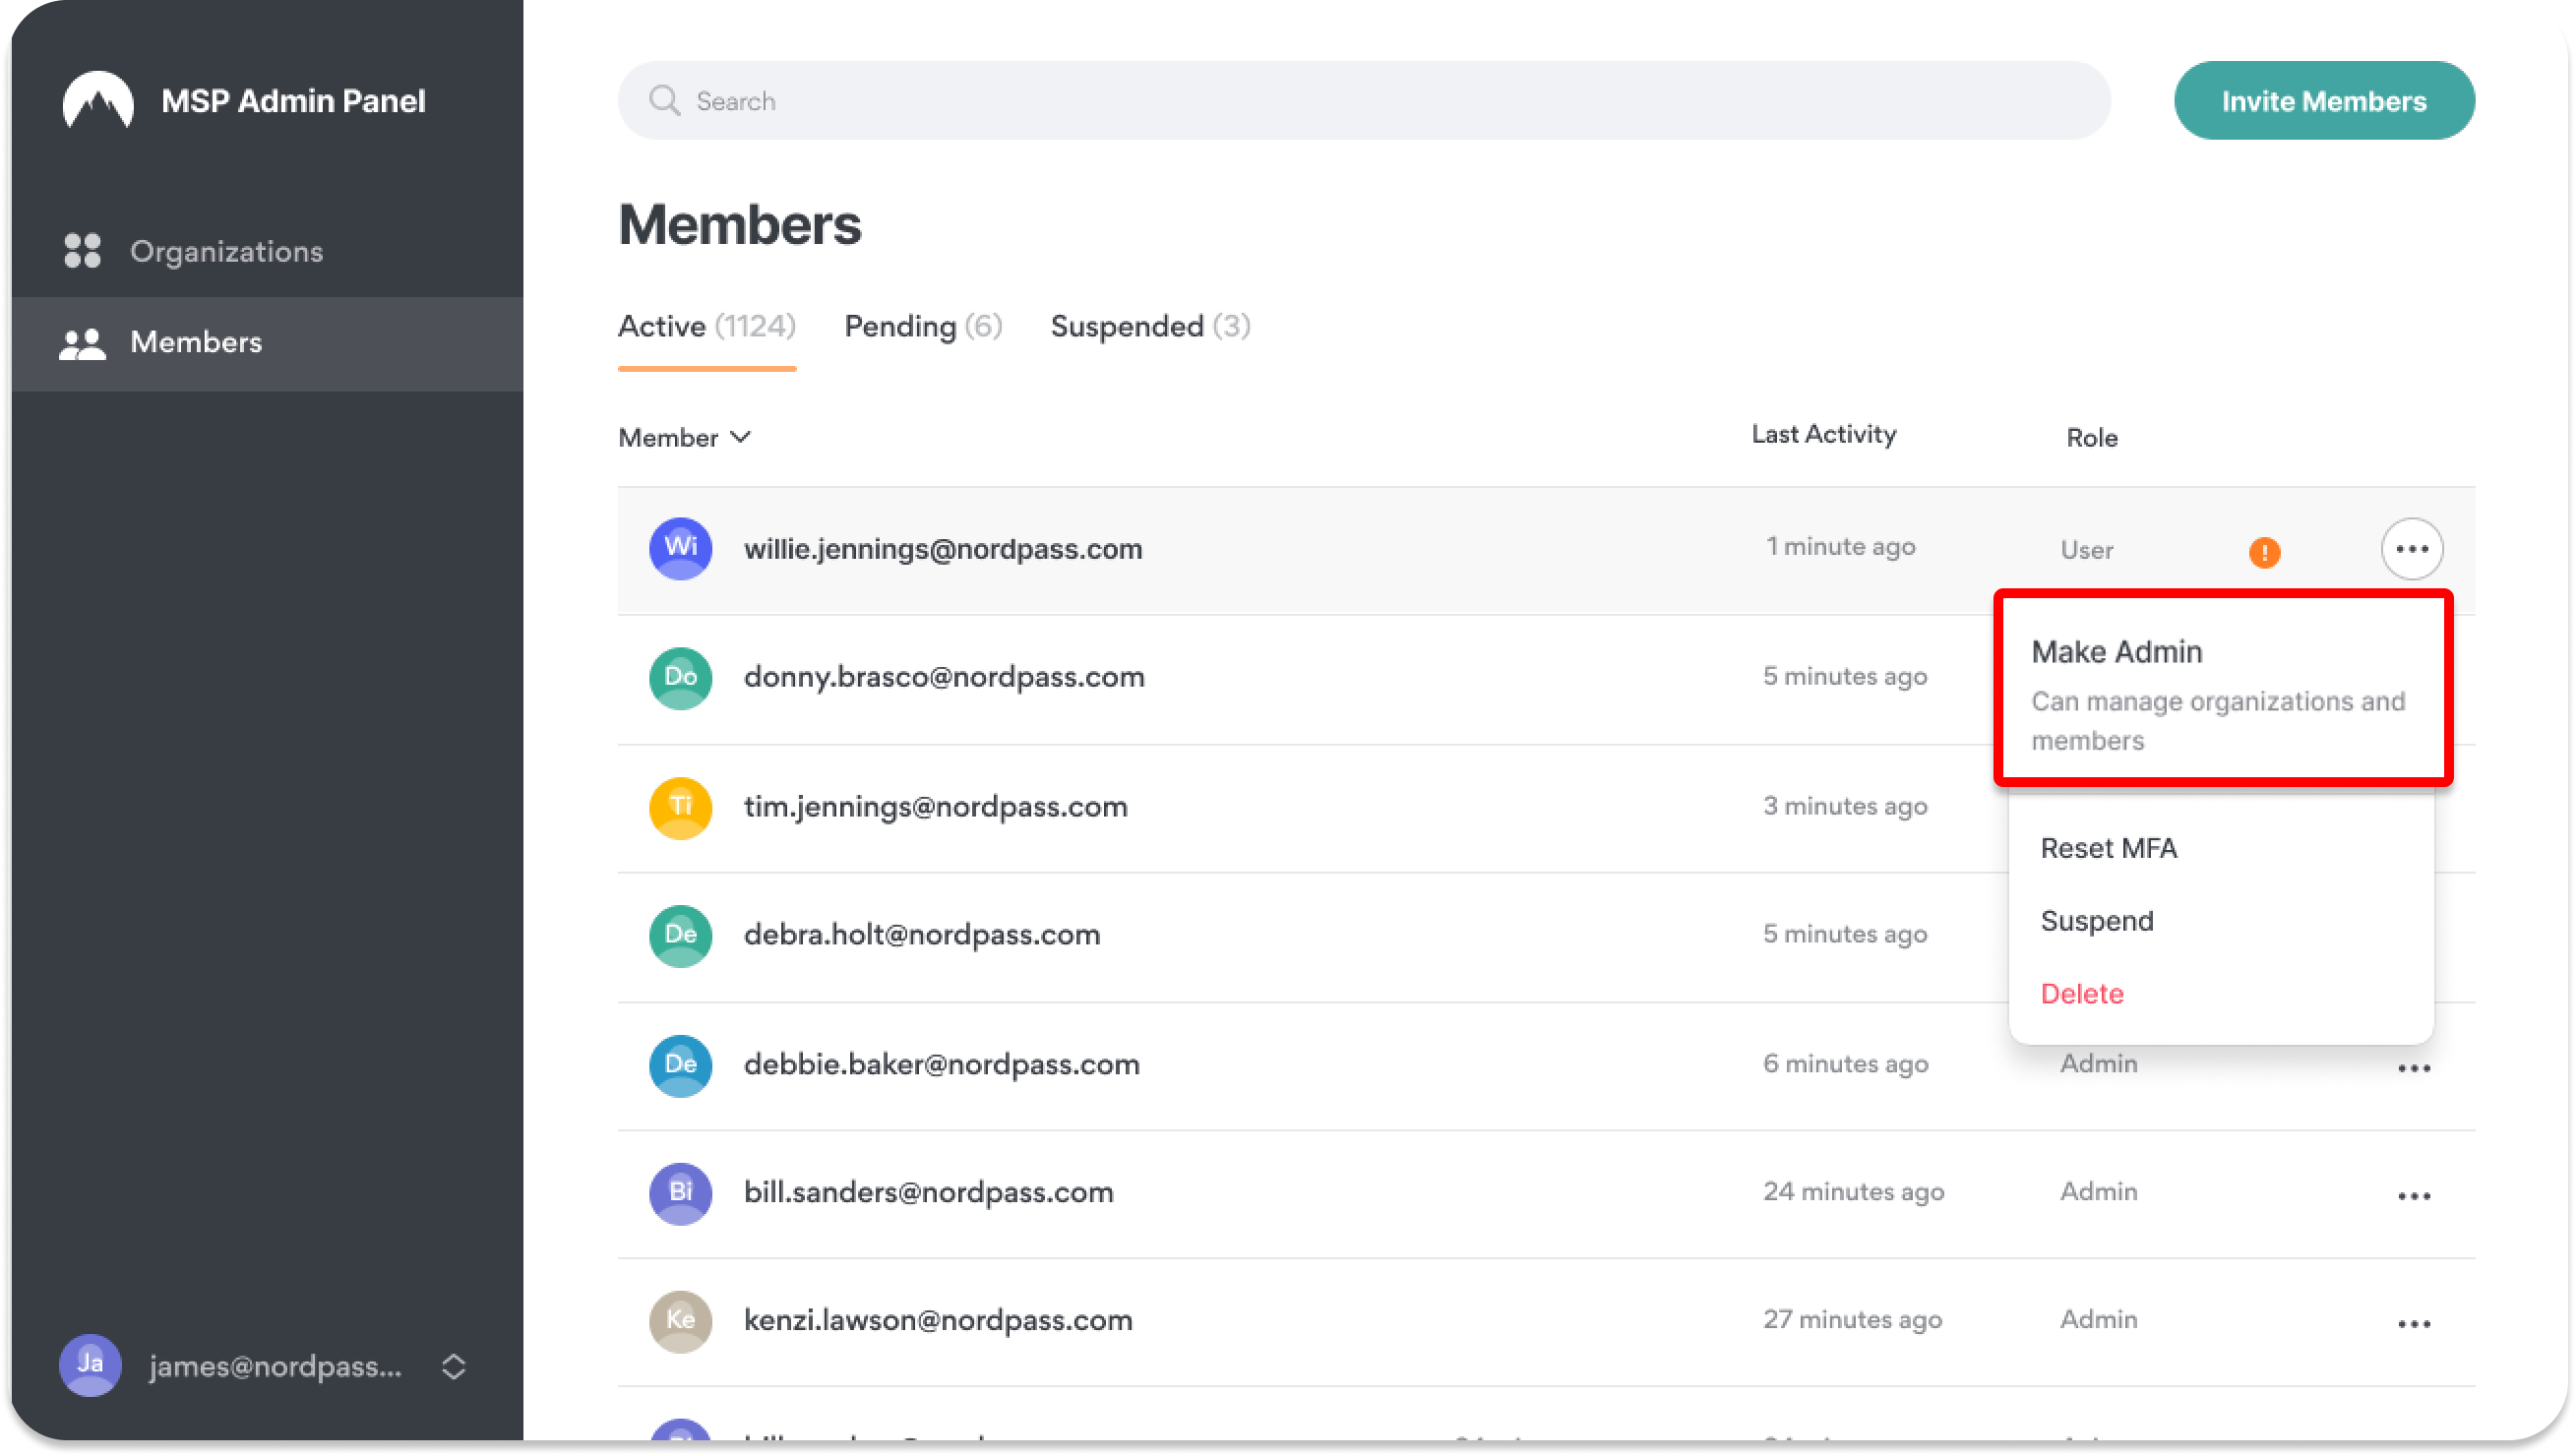
Task: Click the Ja account avatar
Action: (90, 1365)
